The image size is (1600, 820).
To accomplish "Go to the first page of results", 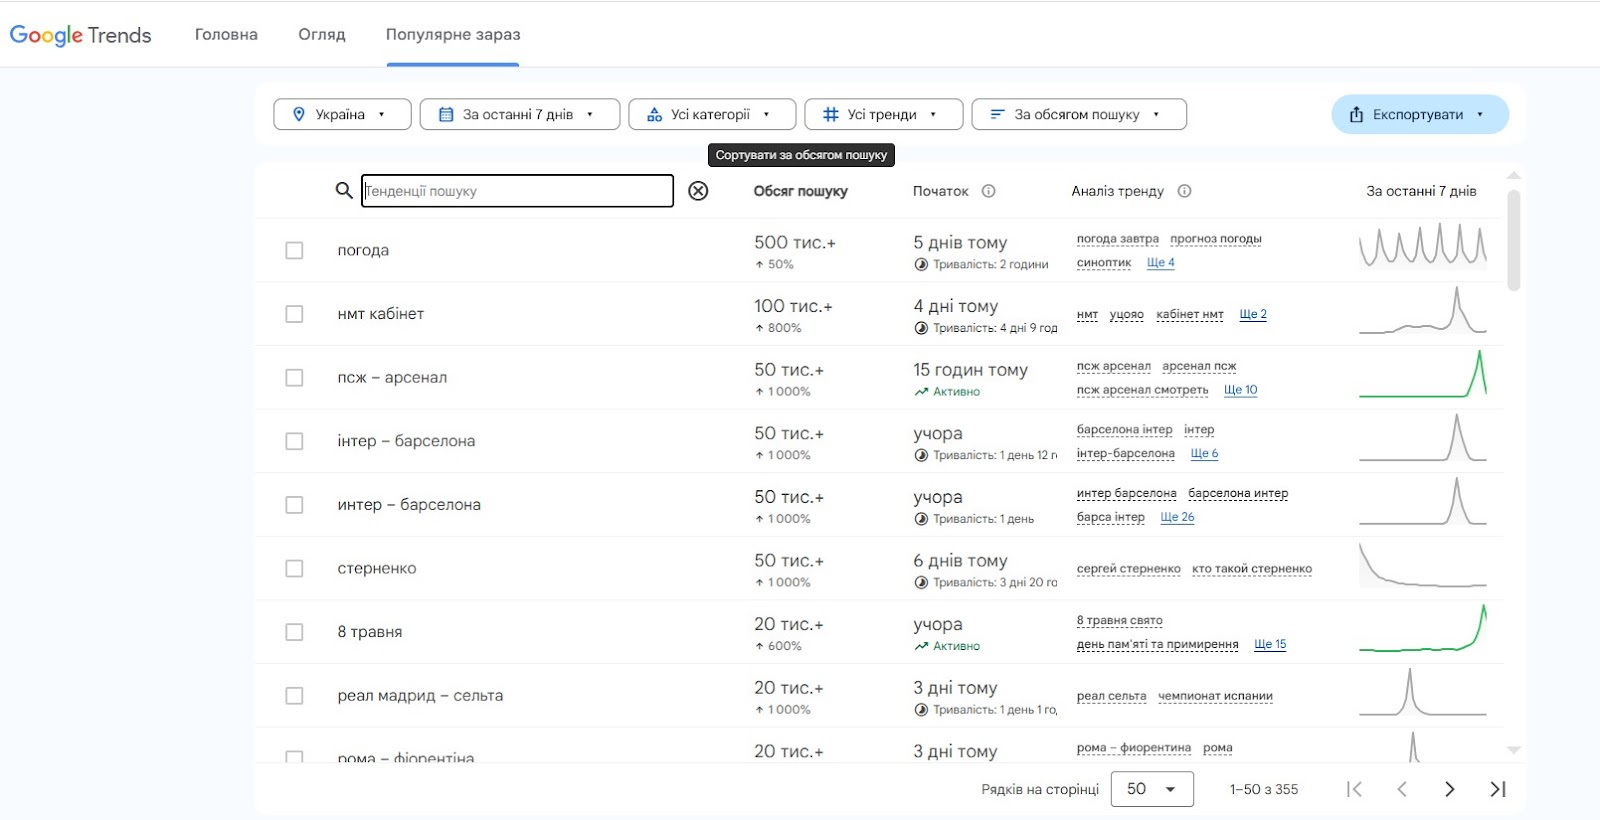I will pos(1354,789).
